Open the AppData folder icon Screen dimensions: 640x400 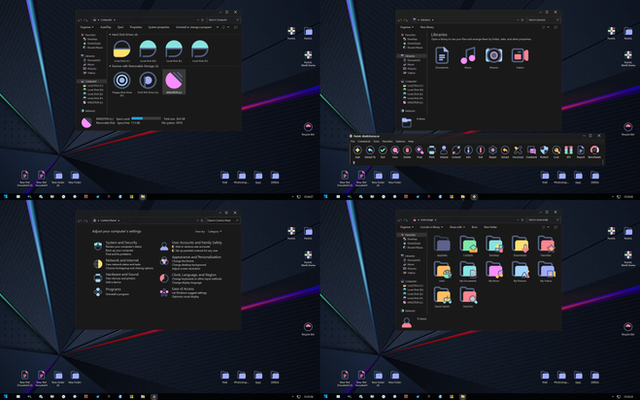442,244
